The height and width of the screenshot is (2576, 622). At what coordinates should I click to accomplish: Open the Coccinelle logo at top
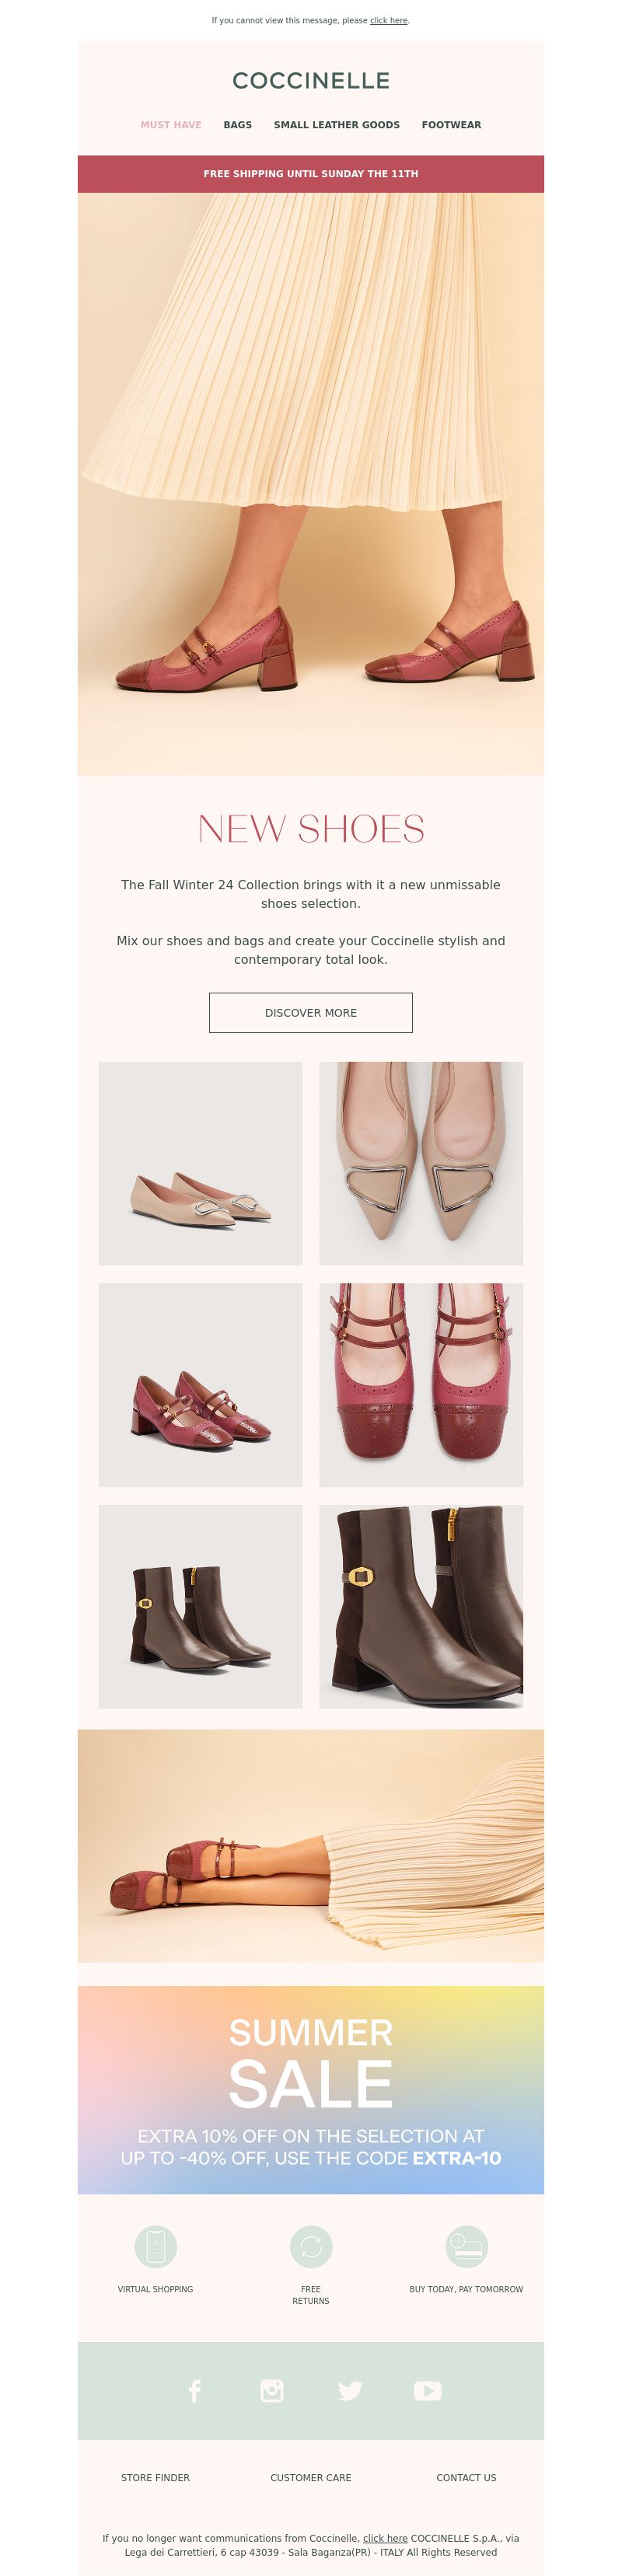tap(311, 81)
